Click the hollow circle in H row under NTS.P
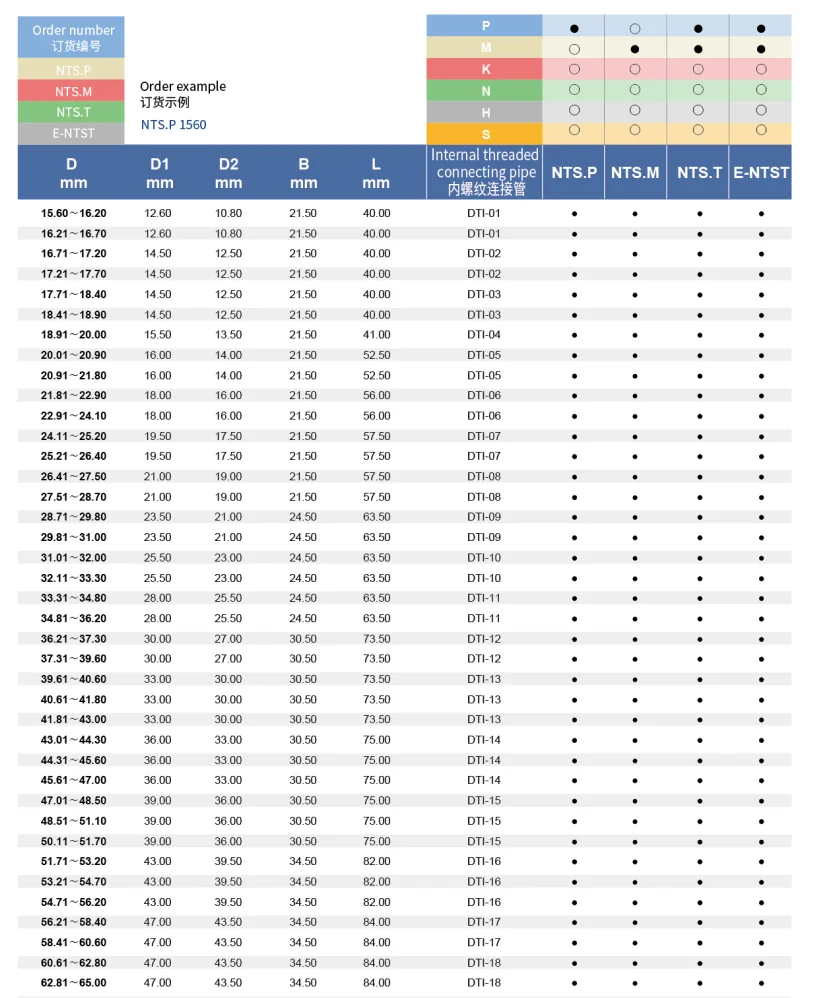This screenshot has width=813, height=998. pyautogui.click(x=574, y=110)
